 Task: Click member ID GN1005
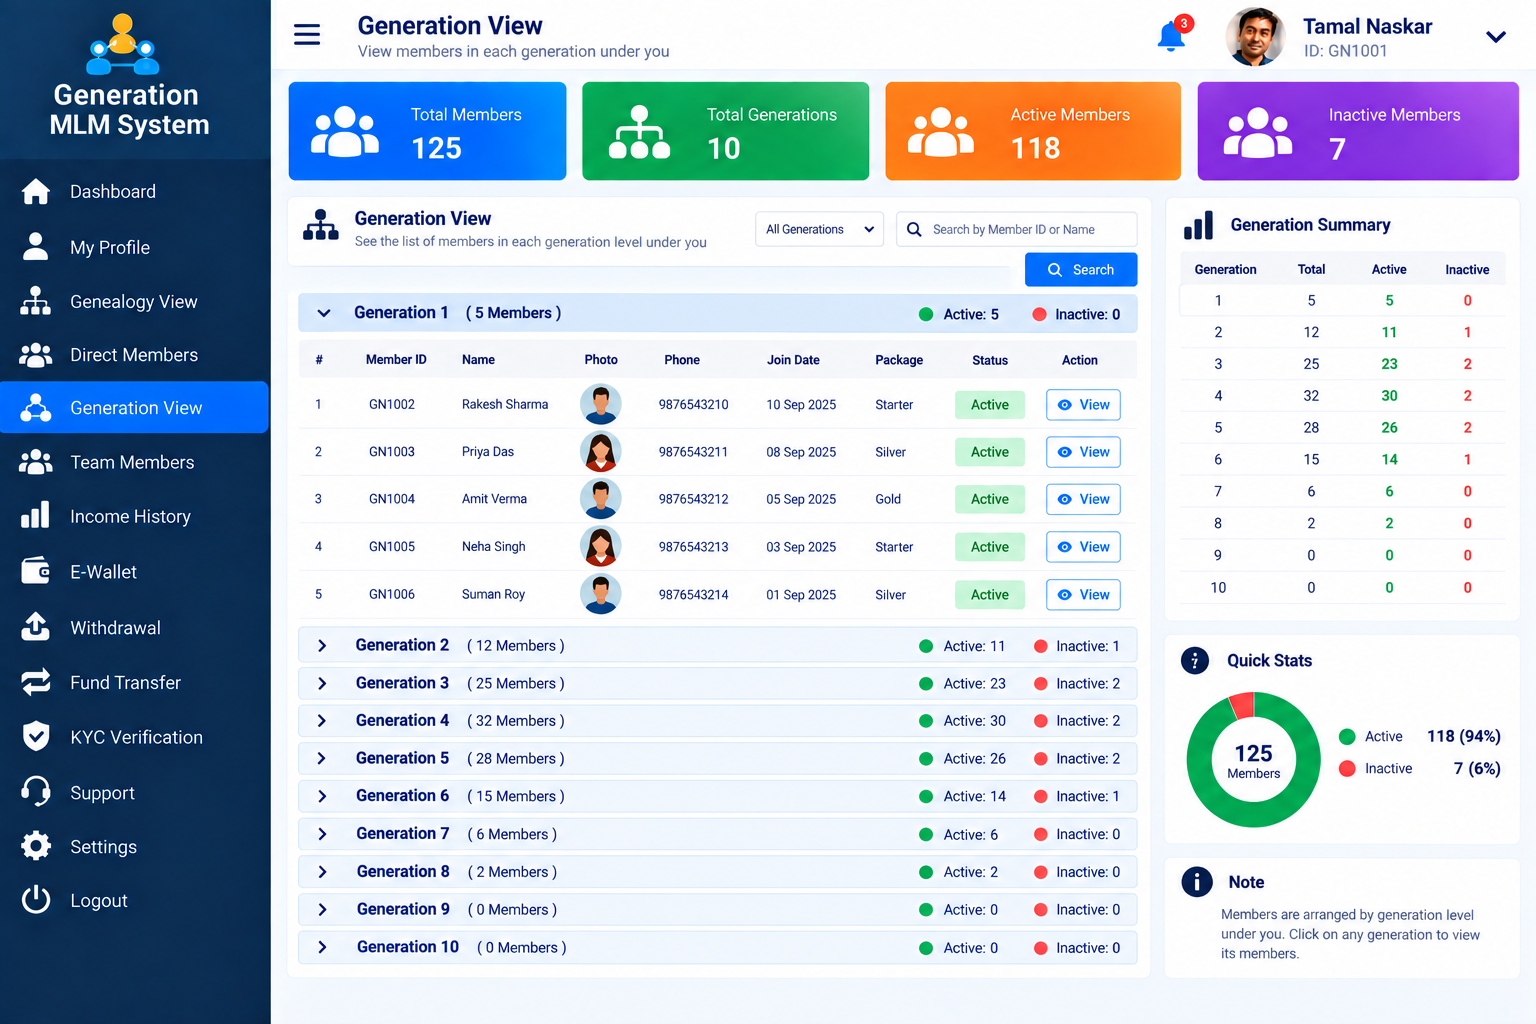pos(392,547)
